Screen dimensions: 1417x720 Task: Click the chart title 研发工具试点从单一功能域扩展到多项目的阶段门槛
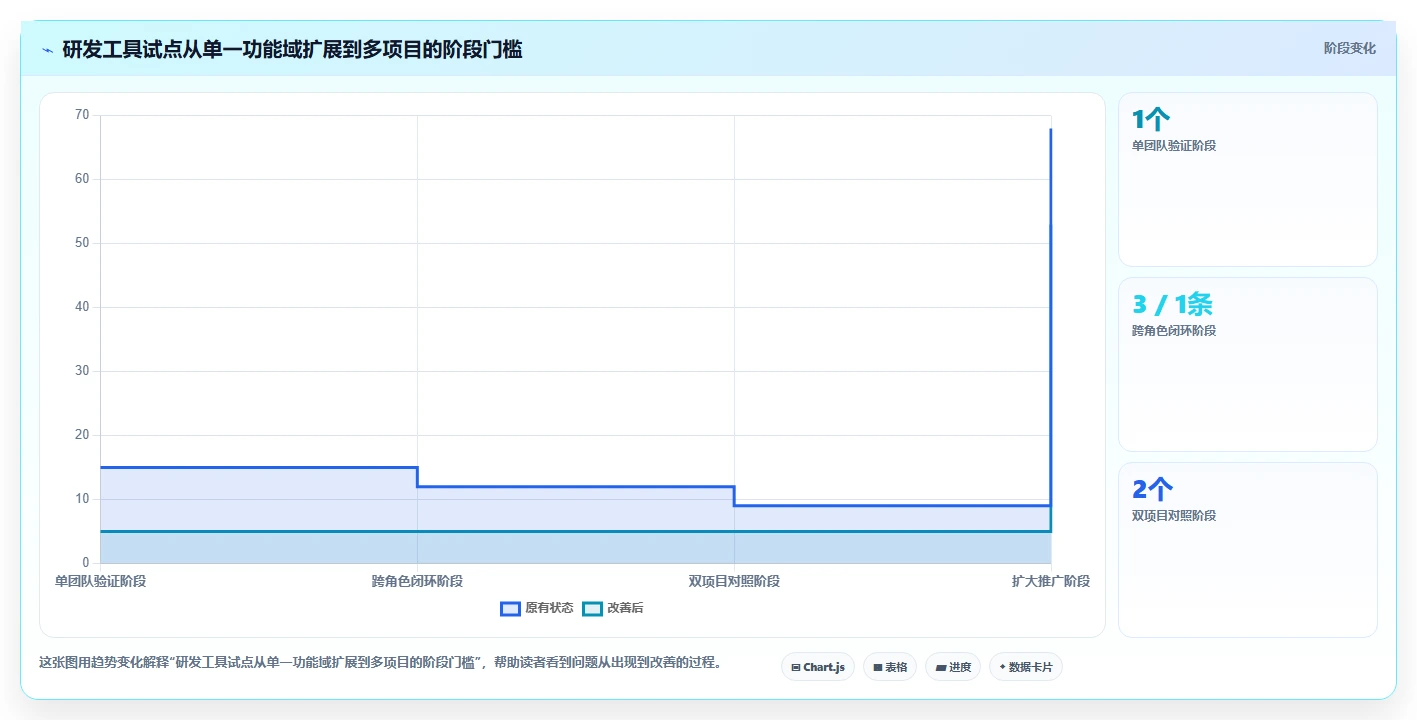pyautogui.click(x=292, y=49)
